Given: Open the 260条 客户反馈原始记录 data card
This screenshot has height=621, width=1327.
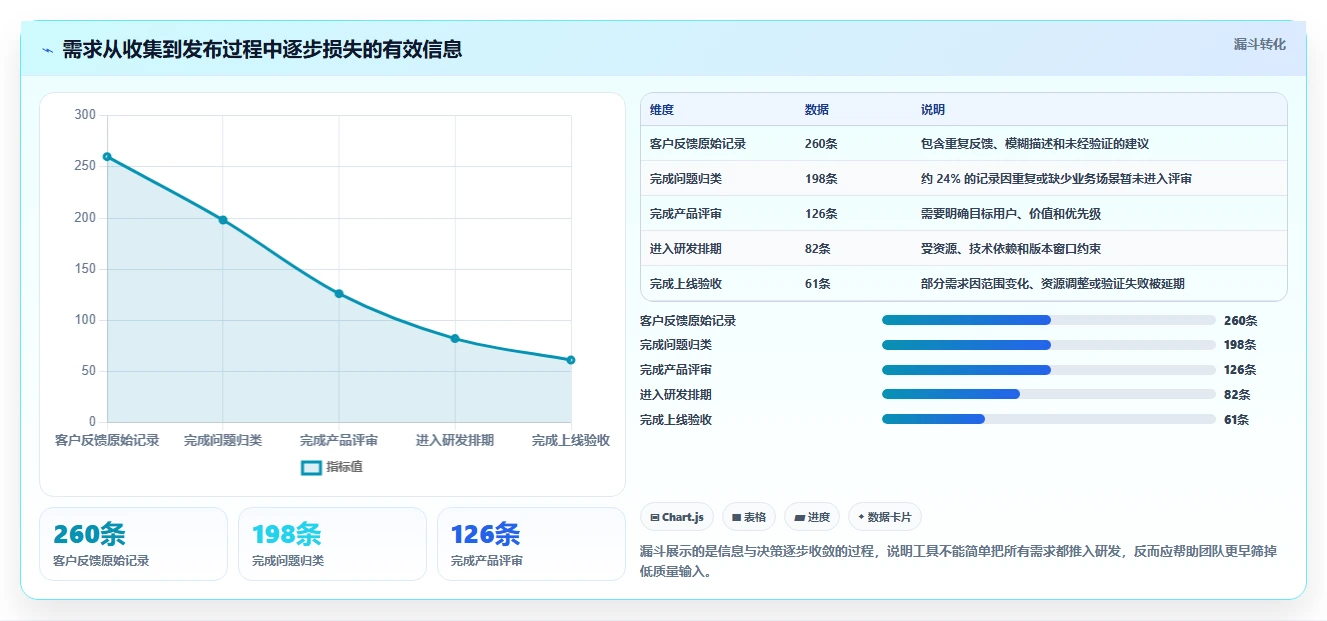Looking at the screenshot, I should point(133,544).
